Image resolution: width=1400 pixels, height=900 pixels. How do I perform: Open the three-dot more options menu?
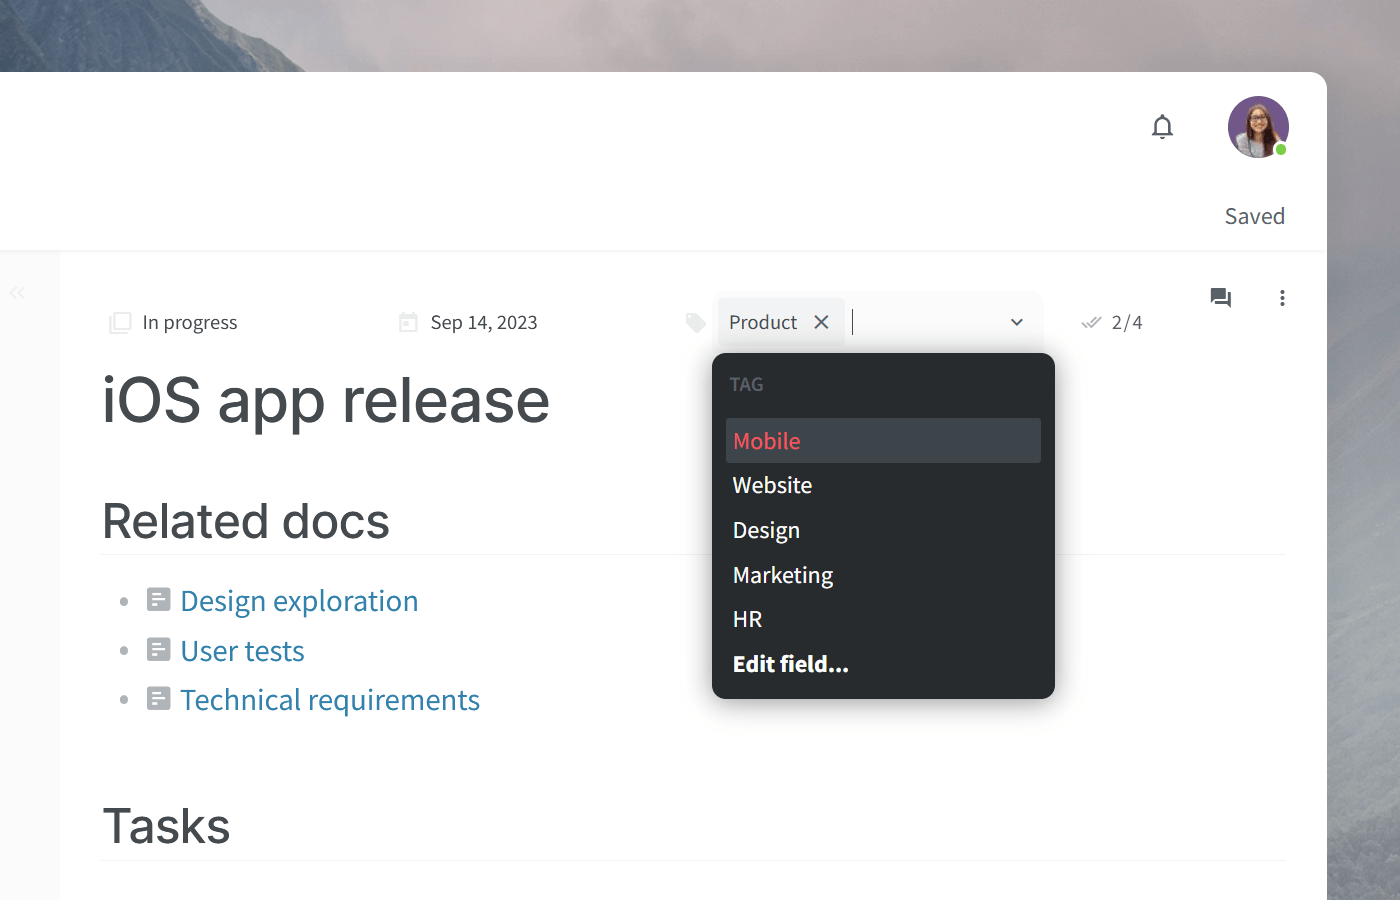(x=1282, y=298)
